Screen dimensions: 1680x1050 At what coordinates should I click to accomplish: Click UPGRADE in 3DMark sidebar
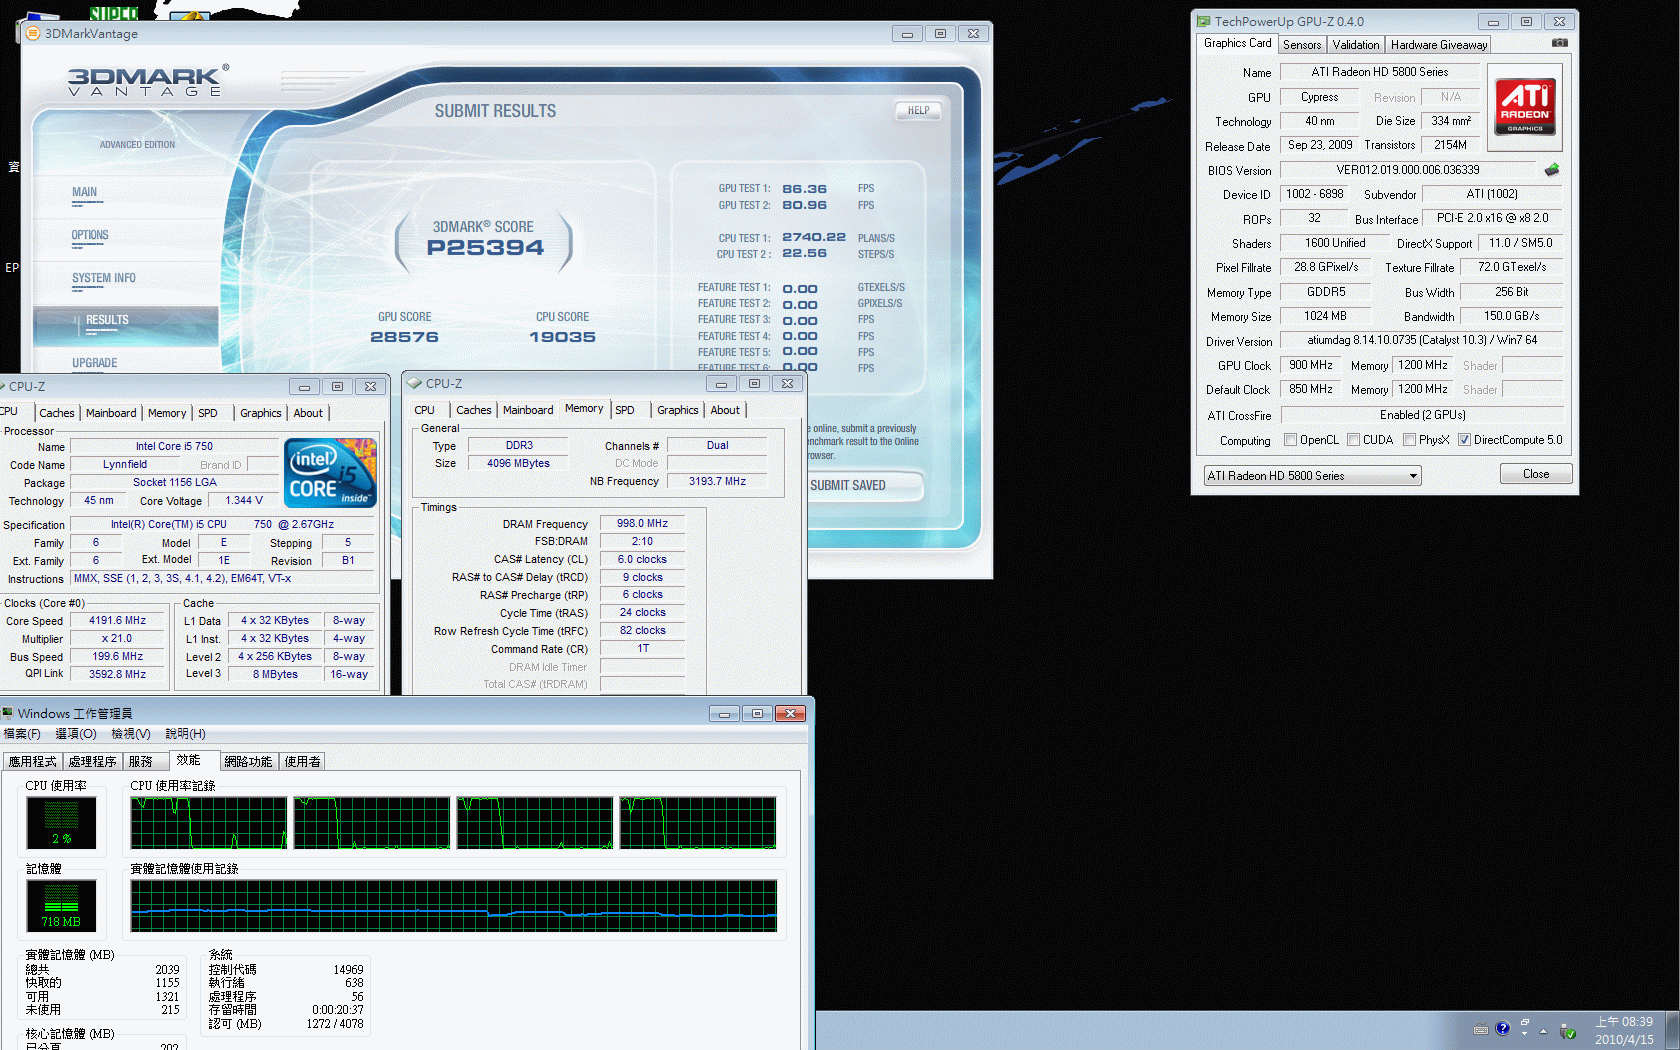click(94, 363)
